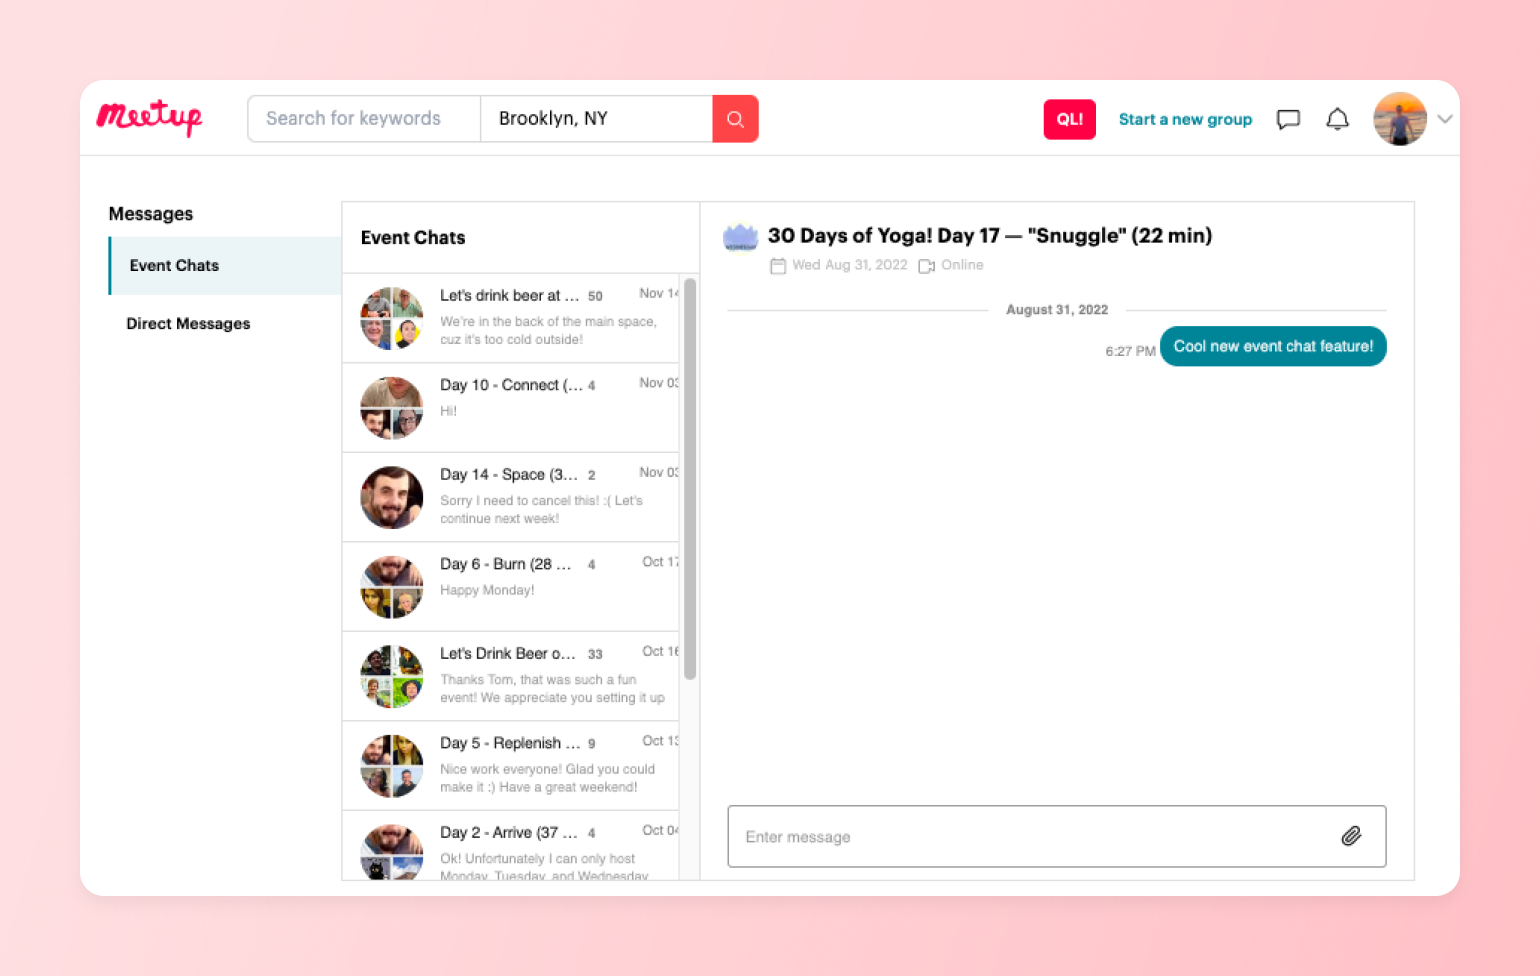Click the Online label in chat header
Viewport: 1540px width, 976px height.
(962, 265)
